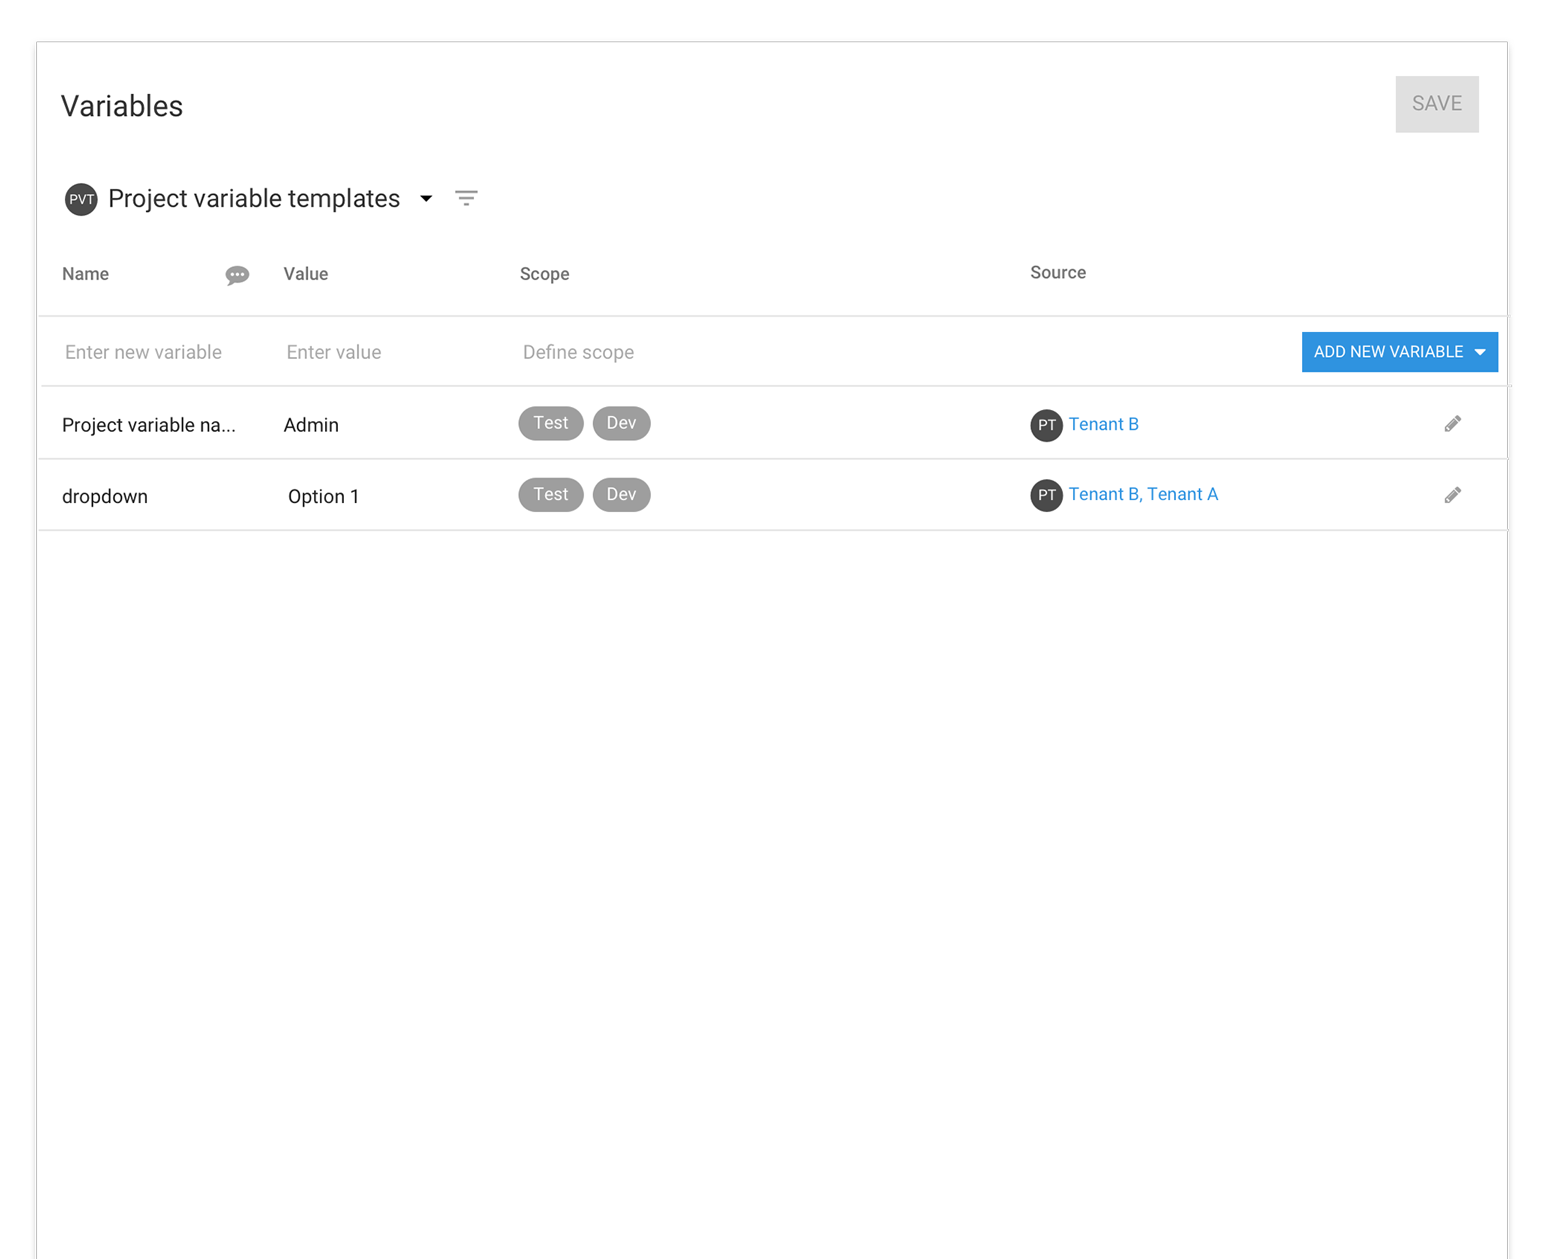Toggle the Dev scope chip on first row

pos(621,422)
